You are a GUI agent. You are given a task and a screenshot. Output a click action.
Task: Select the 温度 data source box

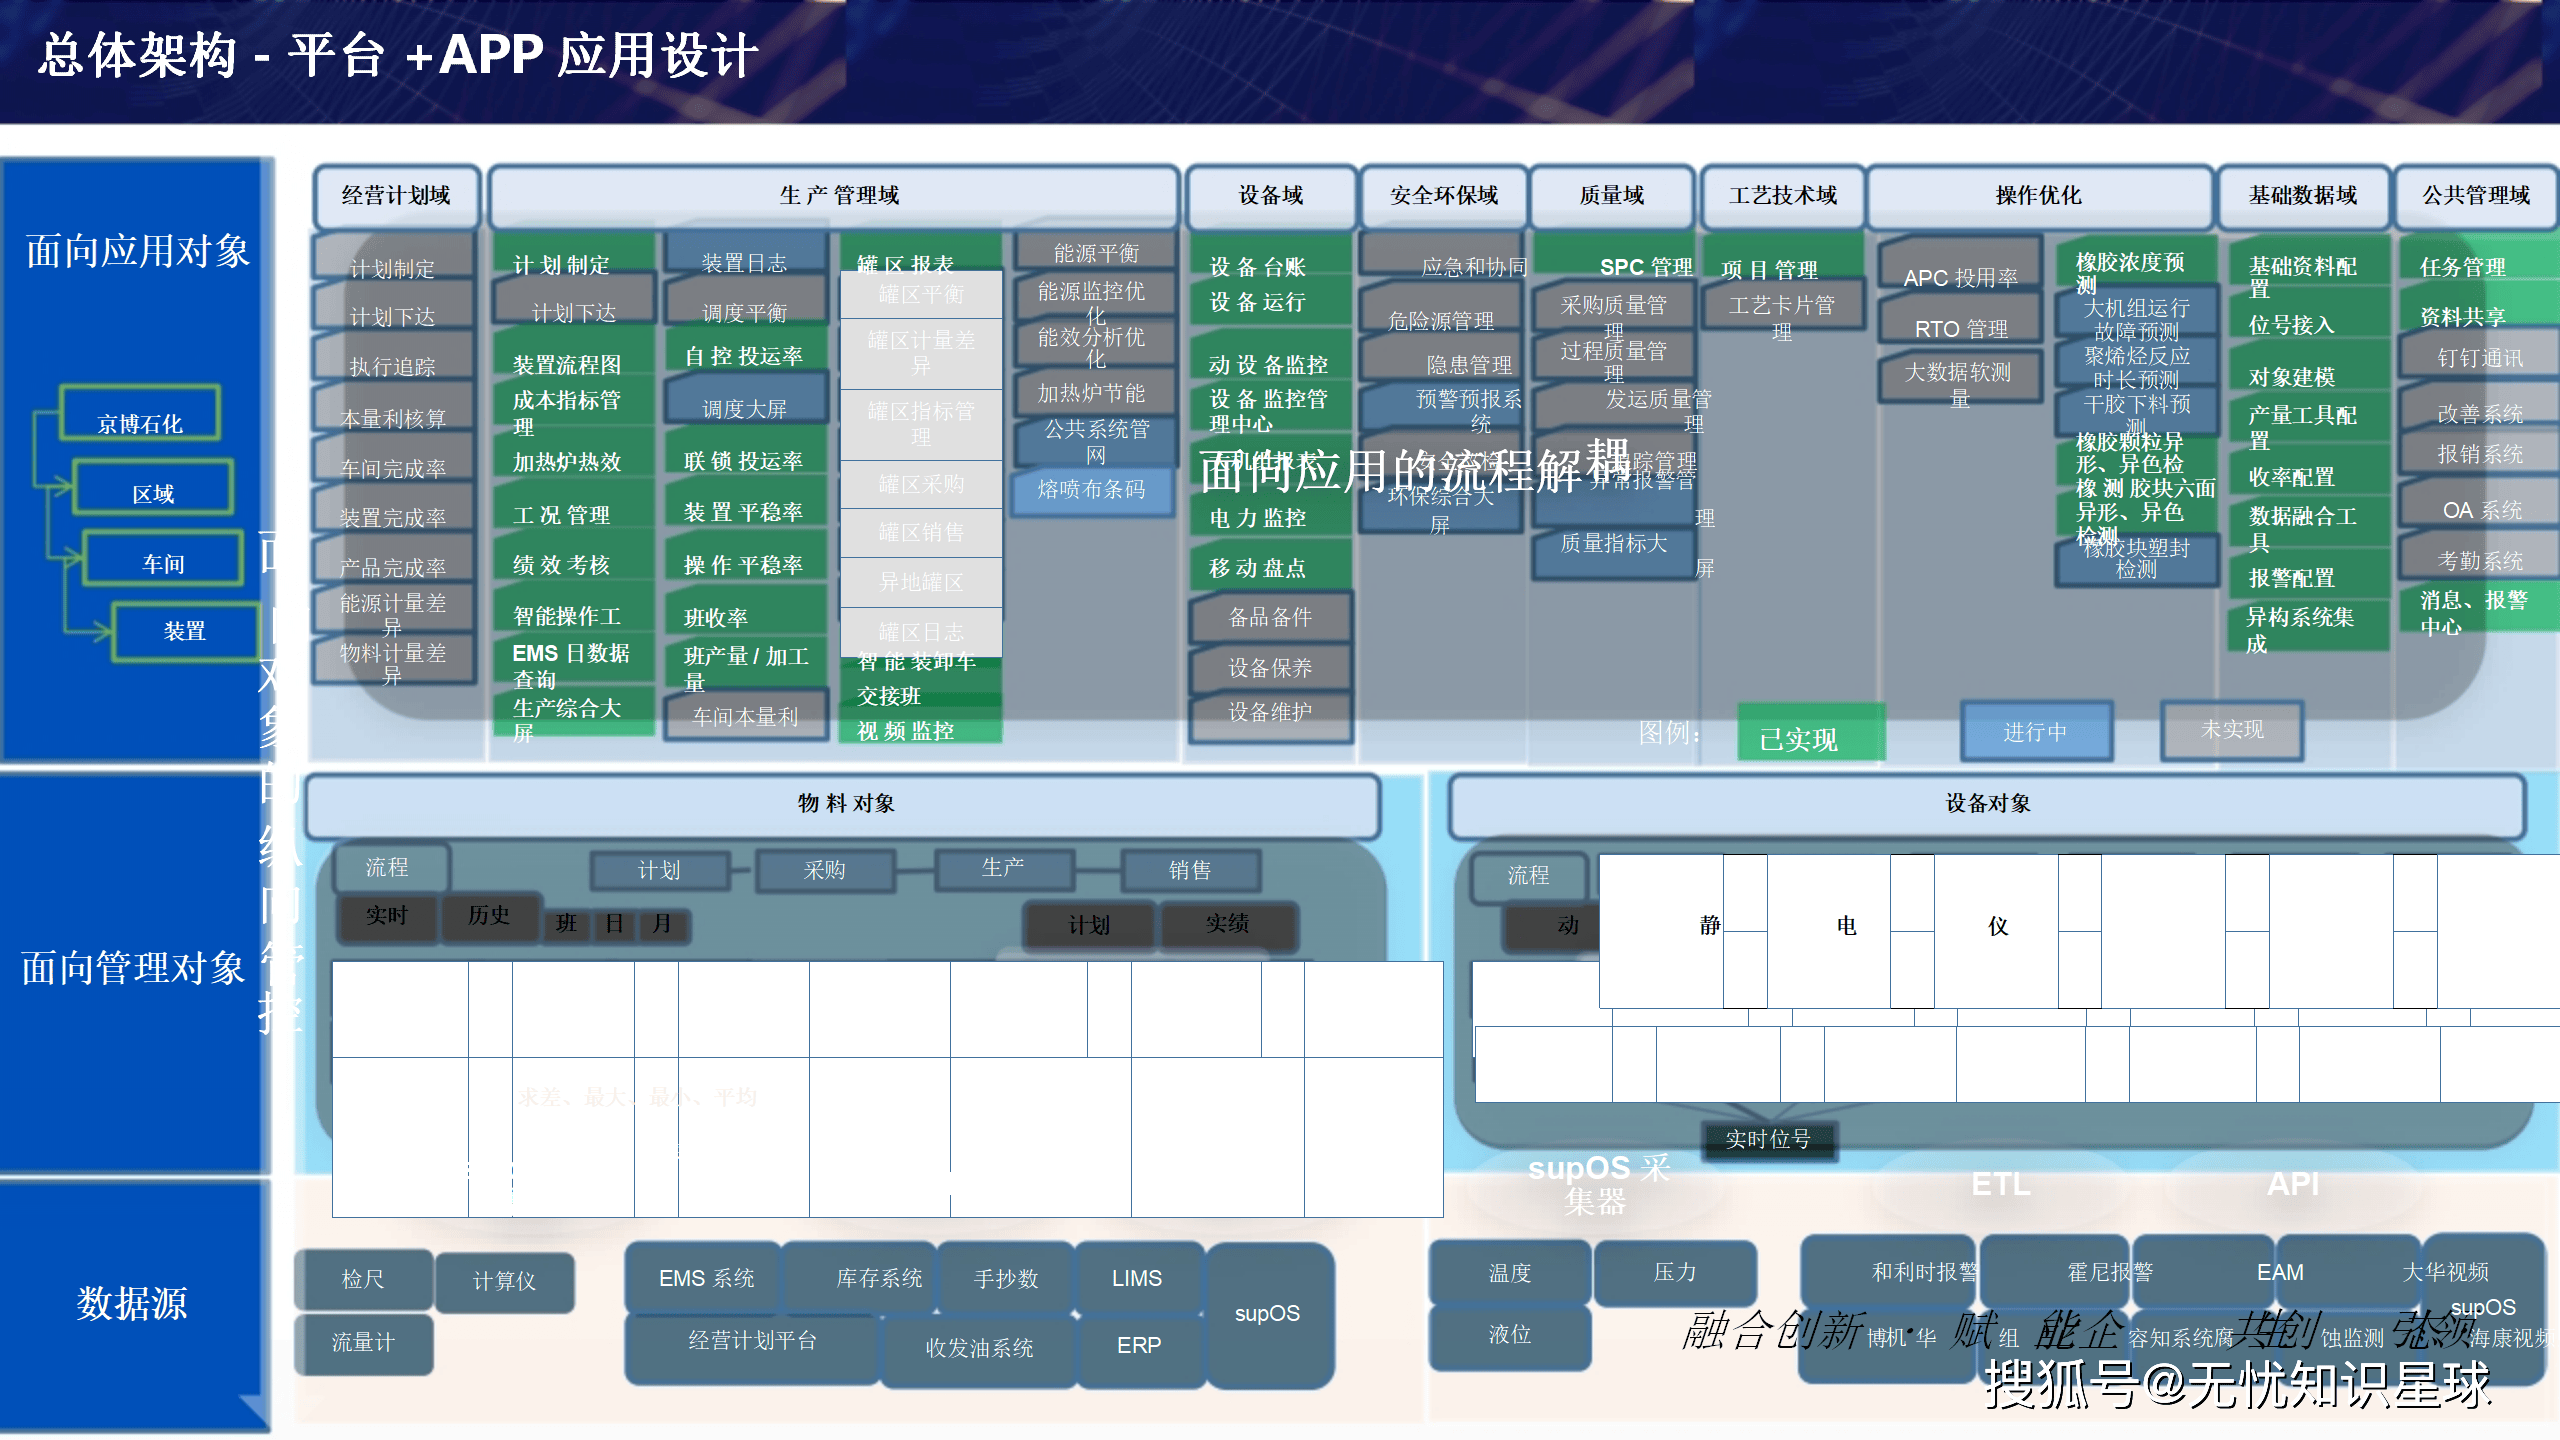(1509, 1272)
